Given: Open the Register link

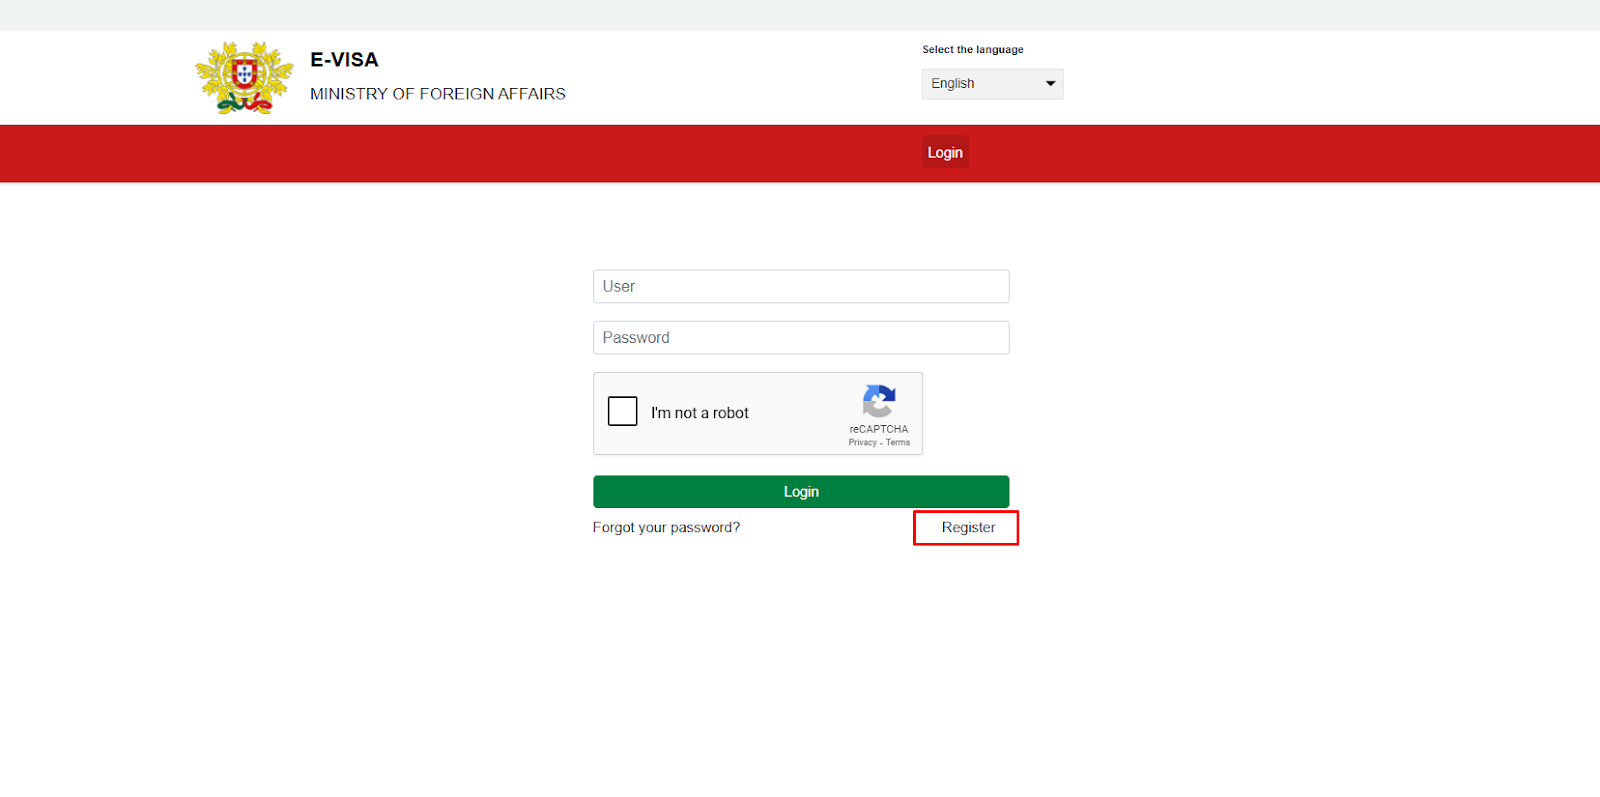Looking at the screenshot, I should coord(968,528).
